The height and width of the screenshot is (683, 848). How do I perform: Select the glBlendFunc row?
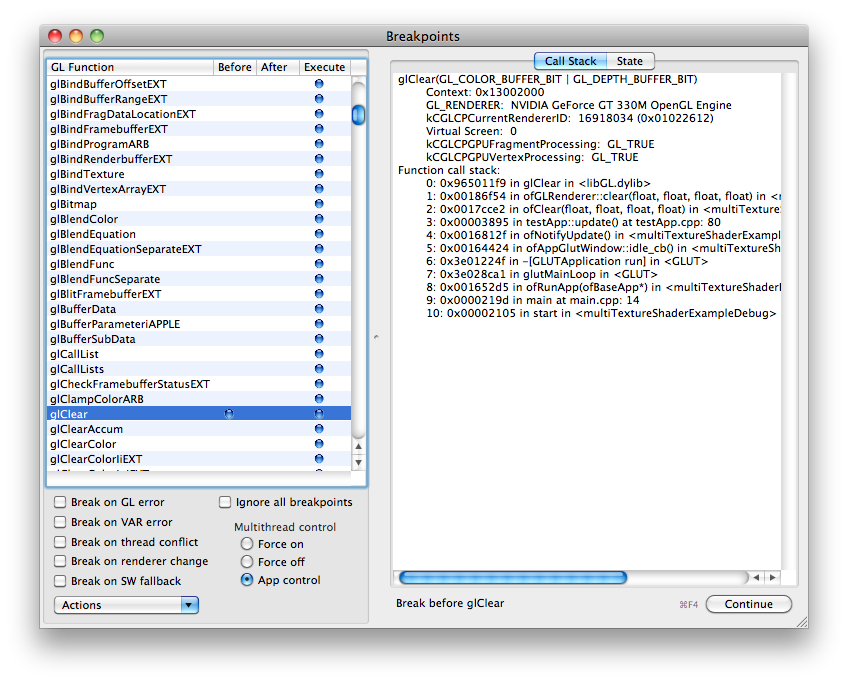pyautogui.click(x=199, y=264)
